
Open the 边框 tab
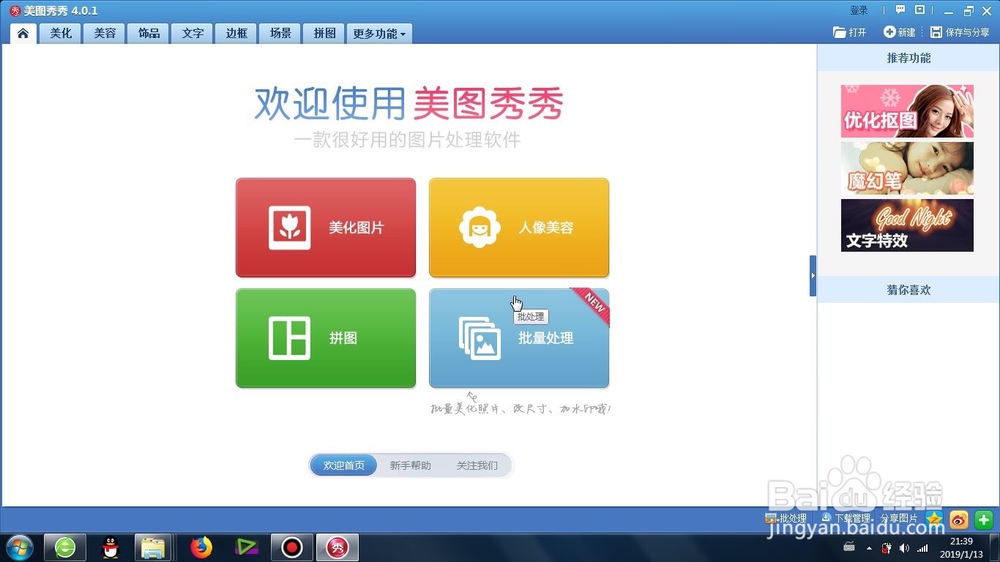click(x=236, y=33)
